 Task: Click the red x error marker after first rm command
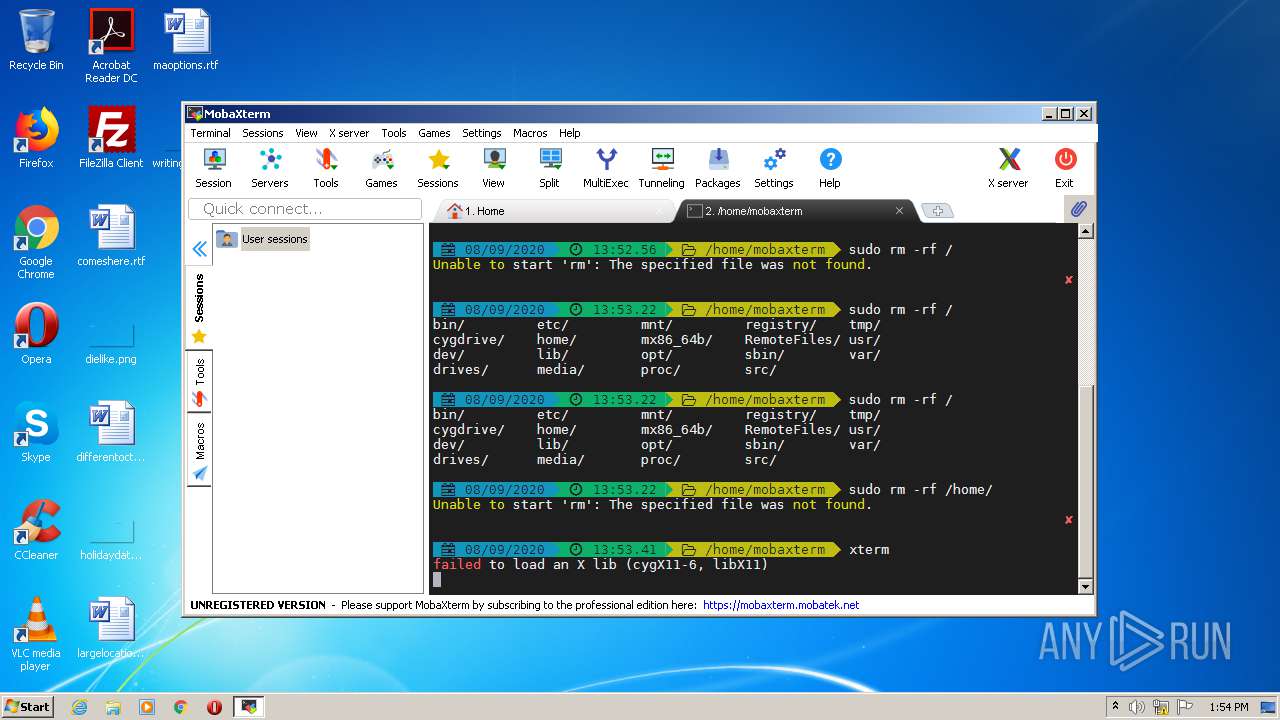point(1068,280)
